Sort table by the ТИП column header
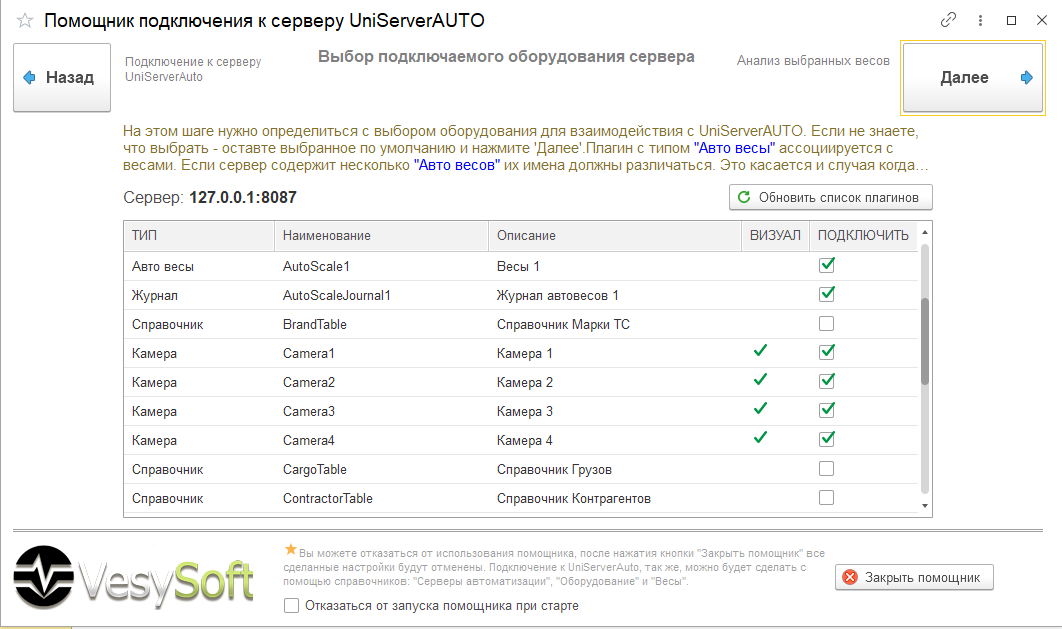Viewport: 1062px width, 629px height. coord(198,236)
